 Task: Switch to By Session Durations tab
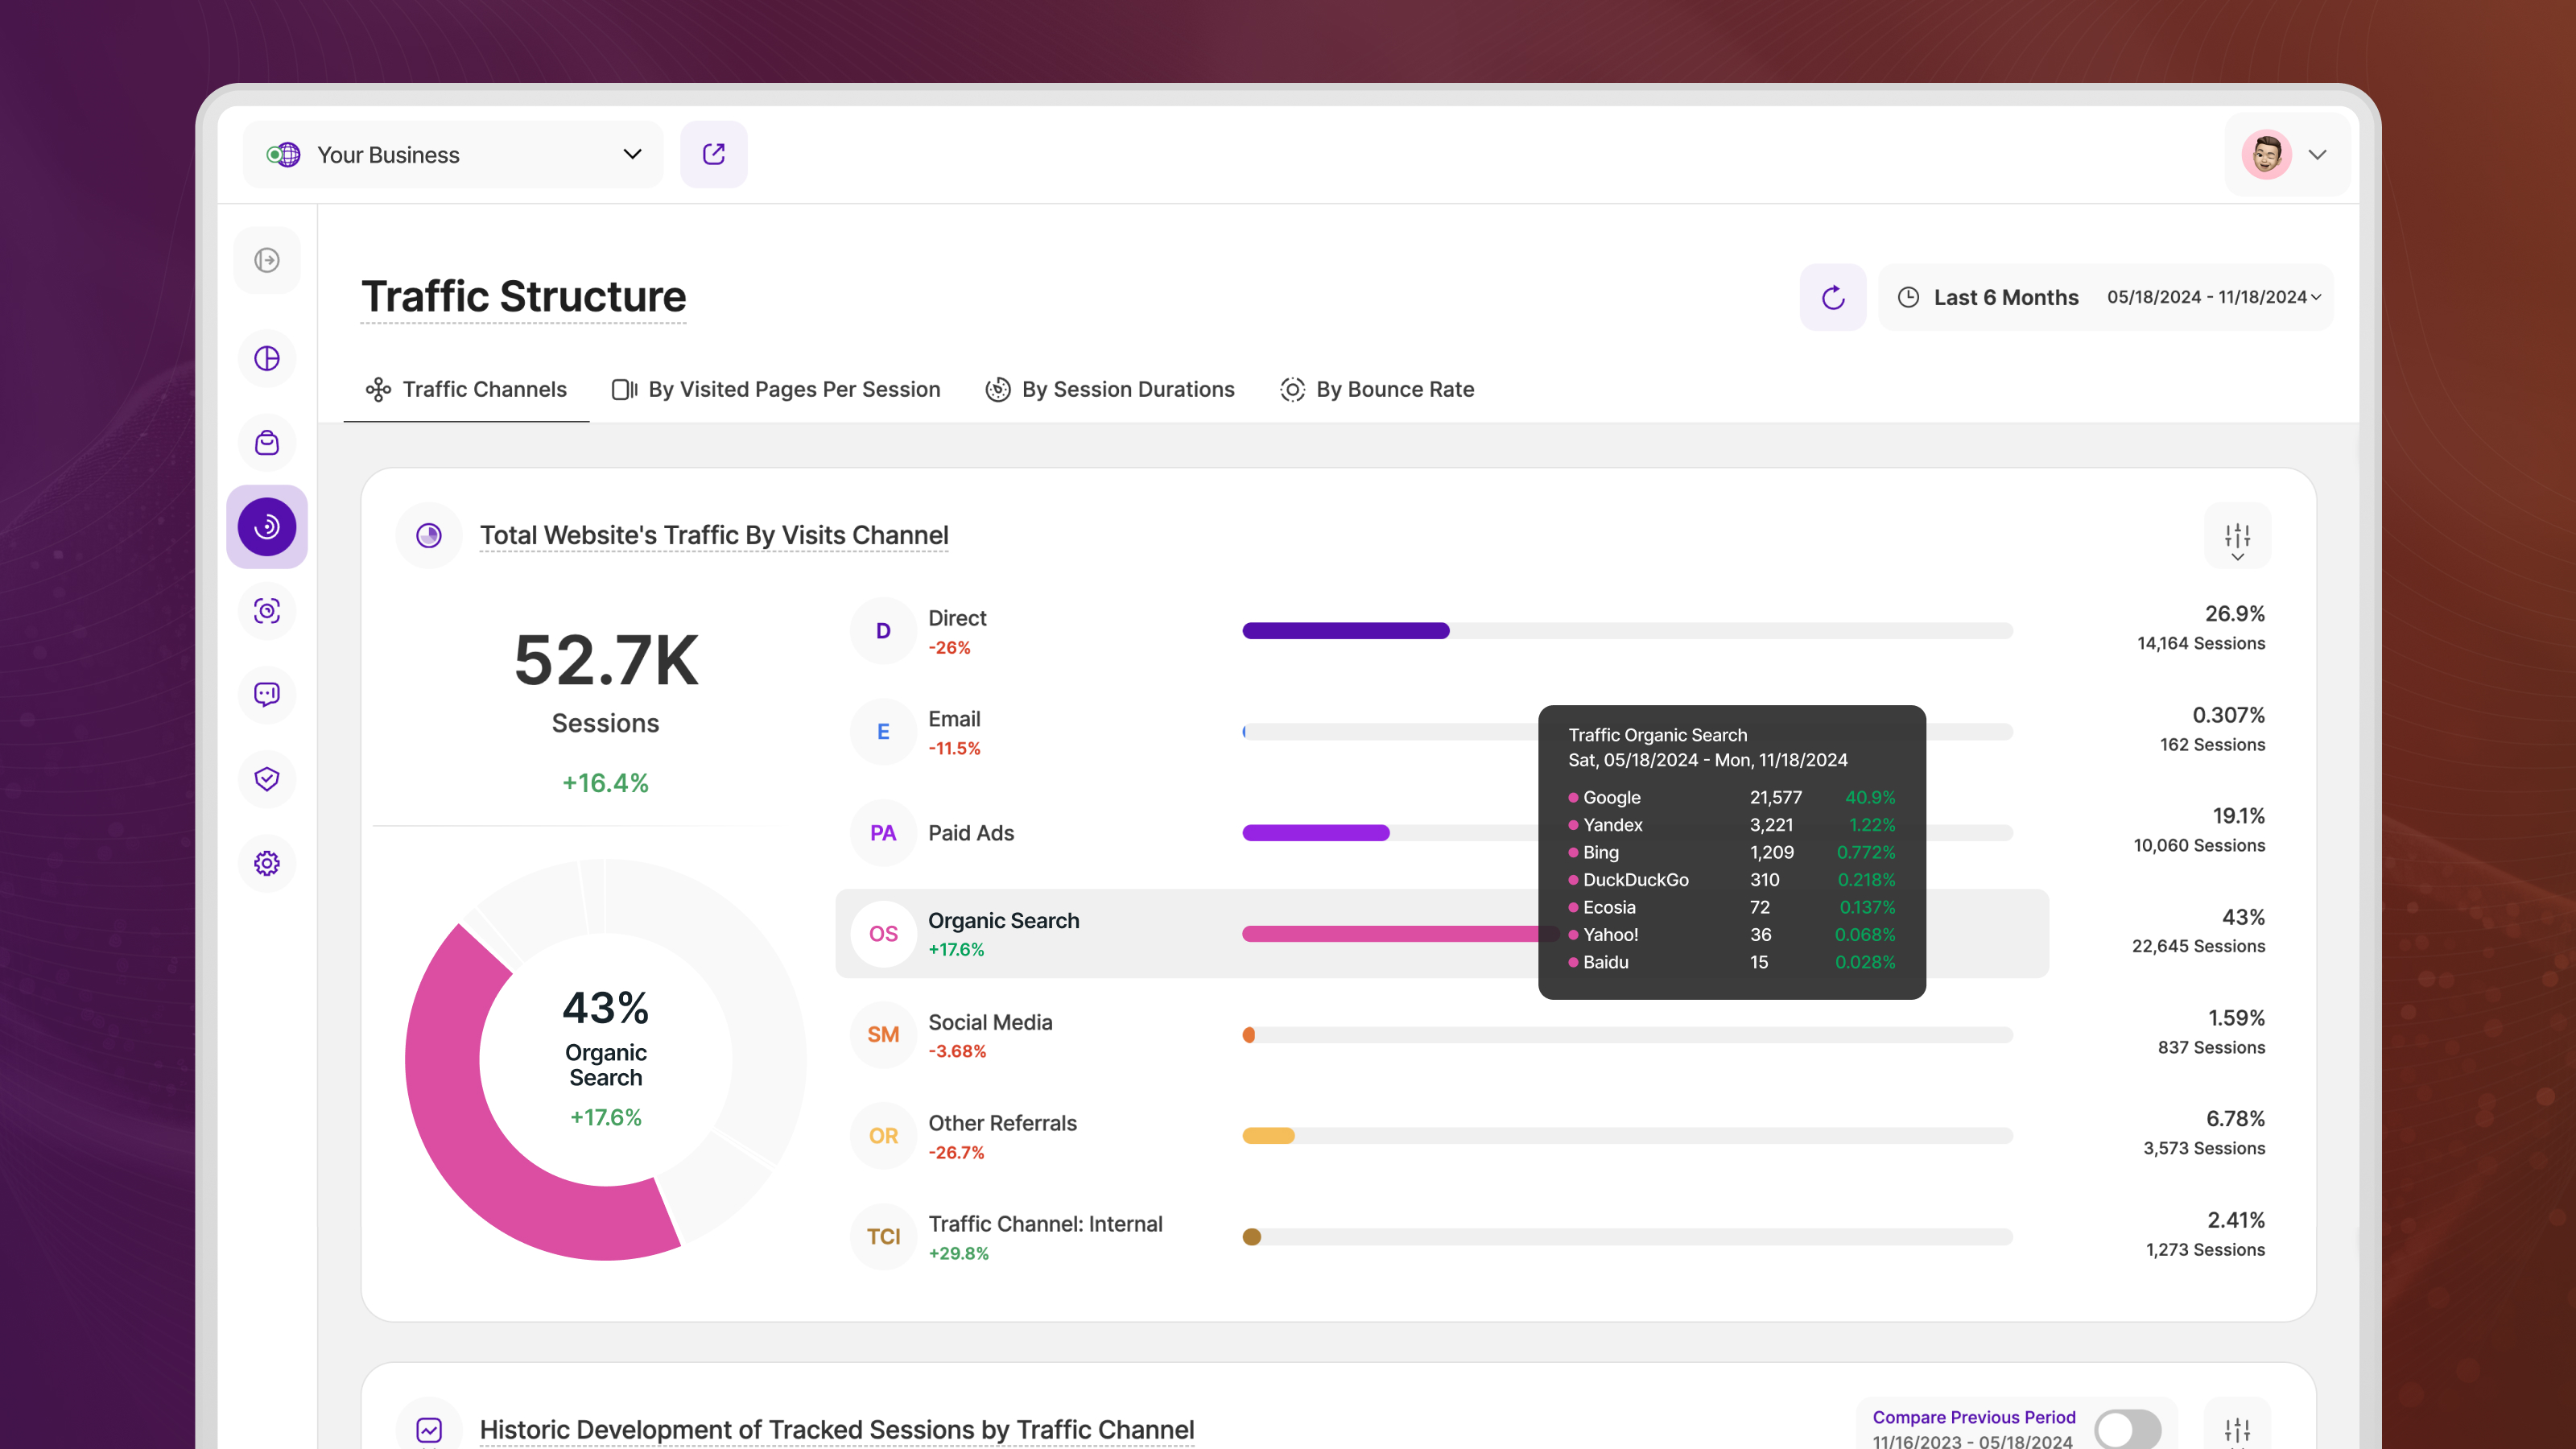click(1110, 390)
